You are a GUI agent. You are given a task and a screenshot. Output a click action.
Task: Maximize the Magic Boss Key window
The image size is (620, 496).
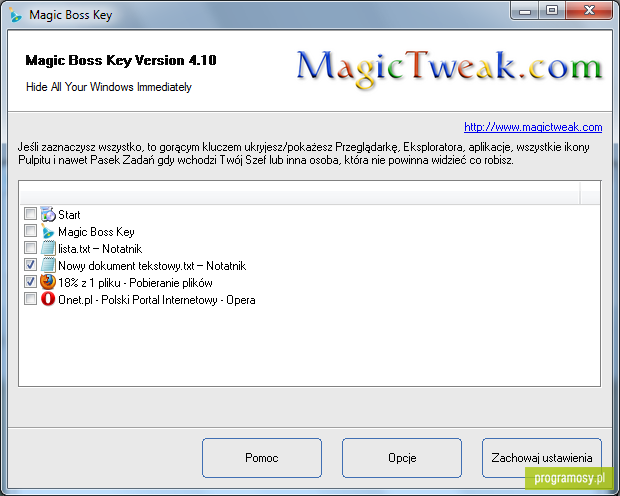(x=552, y=11)
